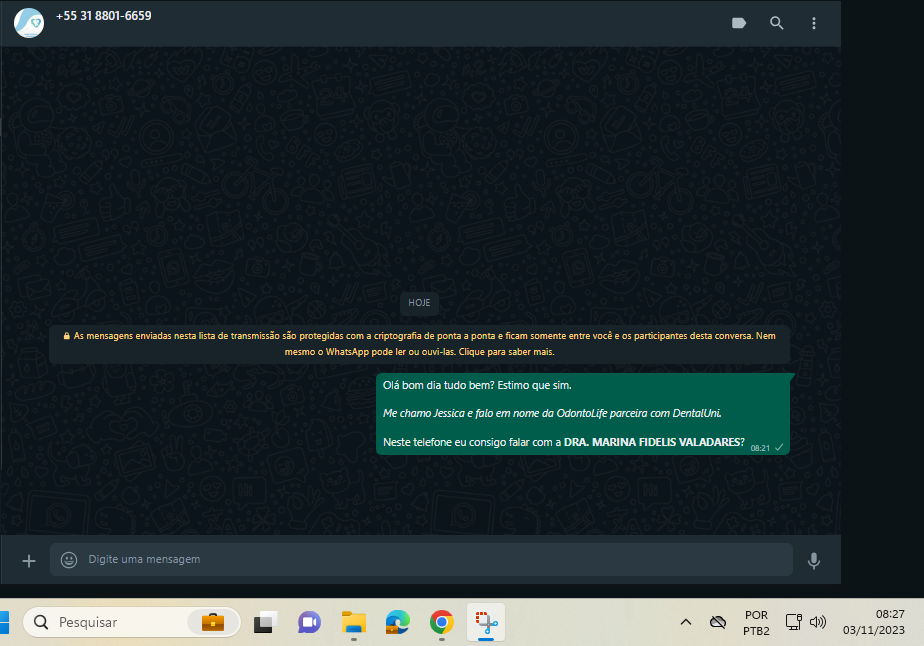Start voice message recording with microphone
The height and width of the screenshot is (646, 924).
point(814,561)
